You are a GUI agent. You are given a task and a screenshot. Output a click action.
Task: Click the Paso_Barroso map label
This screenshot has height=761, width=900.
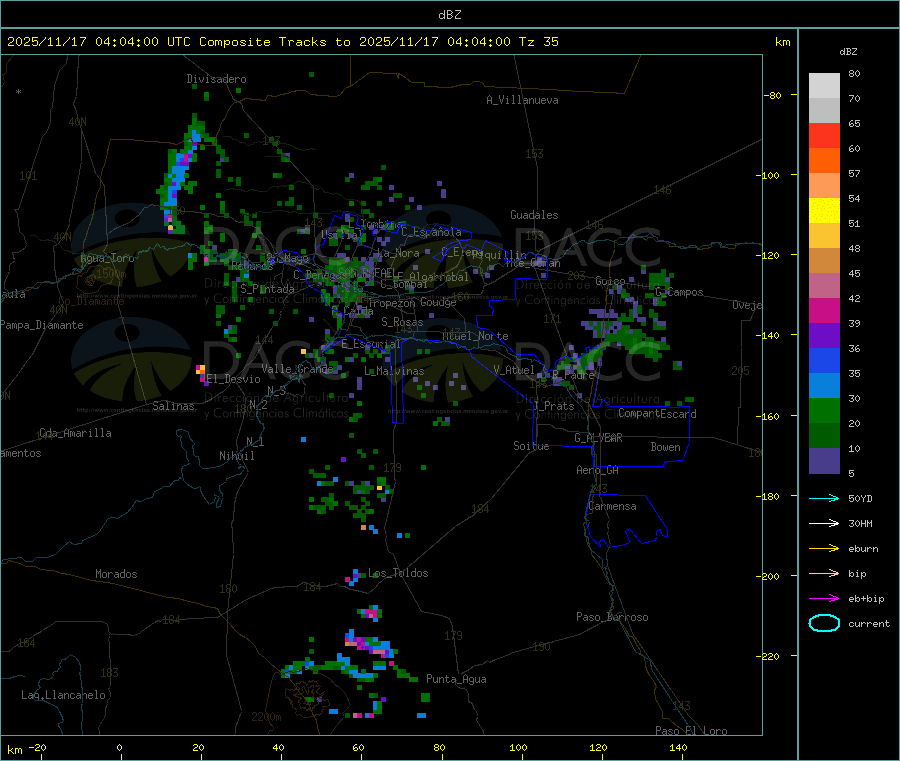pyautogui.click(x=612, y=617)
